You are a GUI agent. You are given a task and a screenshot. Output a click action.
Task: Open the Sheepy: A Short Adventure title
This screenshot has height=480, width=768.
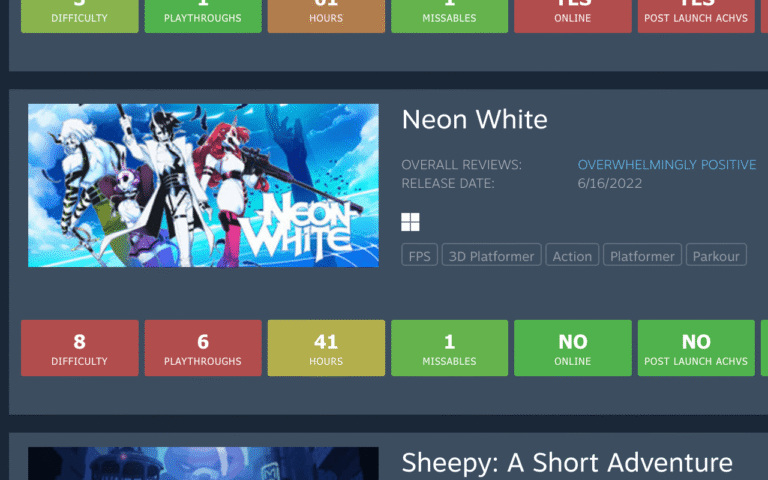(x=567, y=462)
